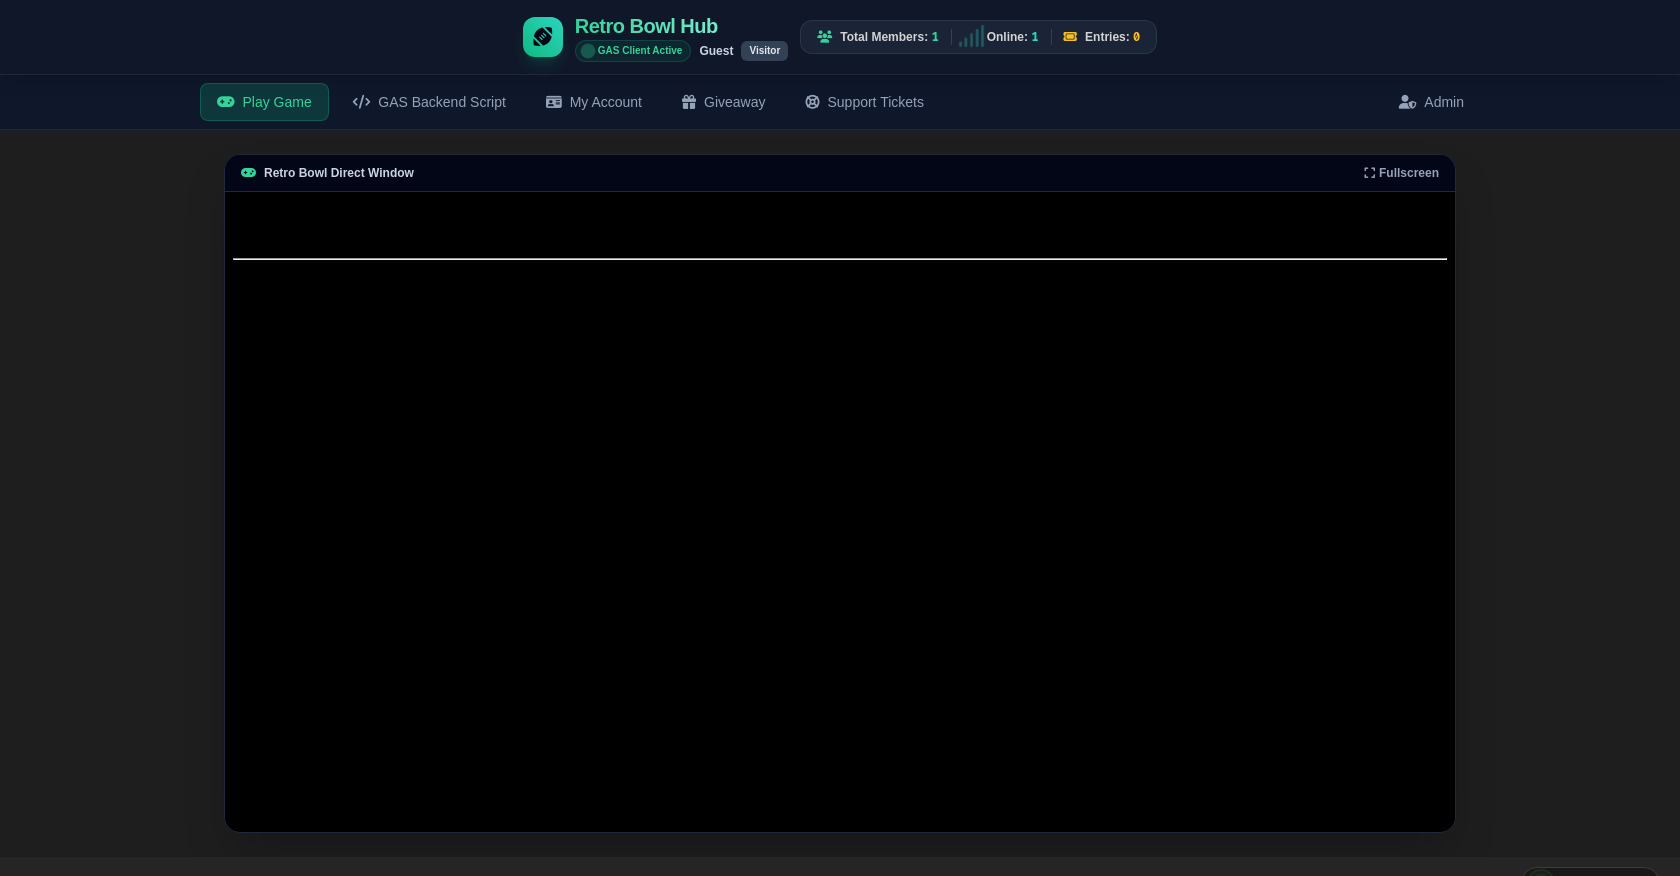This screenshot has height=876, width=1680.
Task: Click the Admin button
Action: (1431, 102)
